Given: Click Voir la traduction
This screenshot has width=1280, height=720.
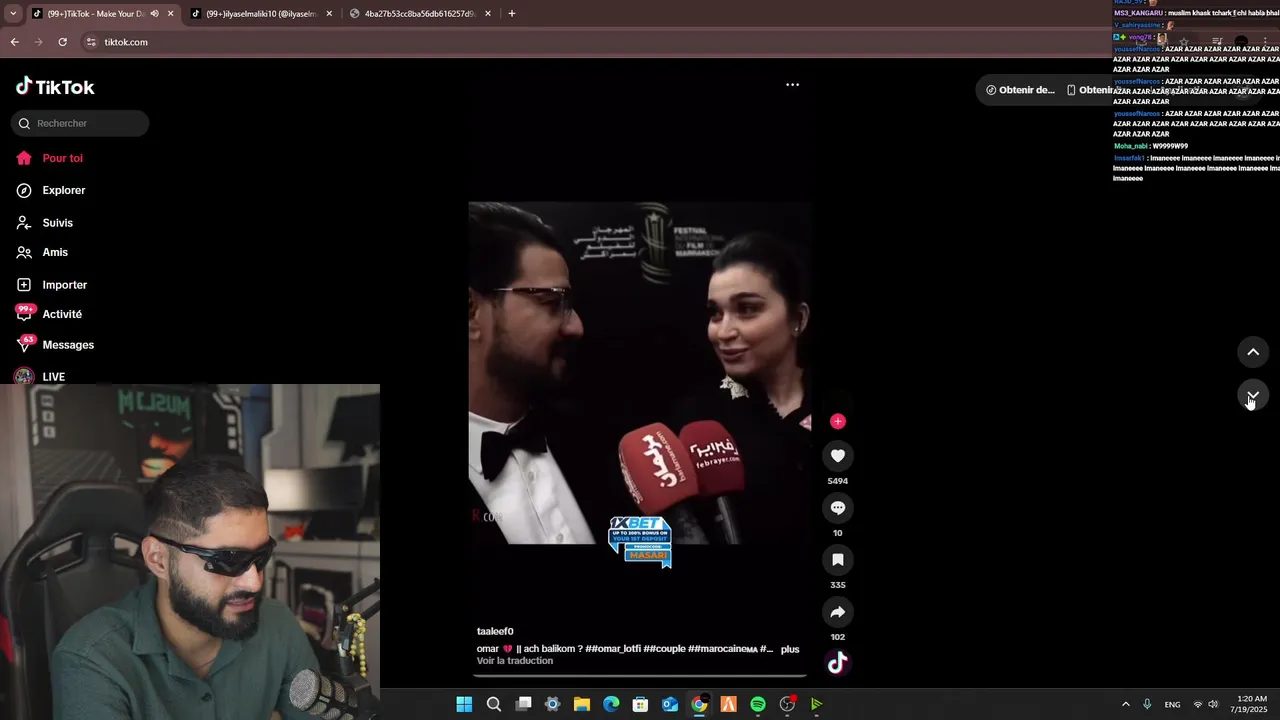Looking at the screenshot, I should pos(515,661).
